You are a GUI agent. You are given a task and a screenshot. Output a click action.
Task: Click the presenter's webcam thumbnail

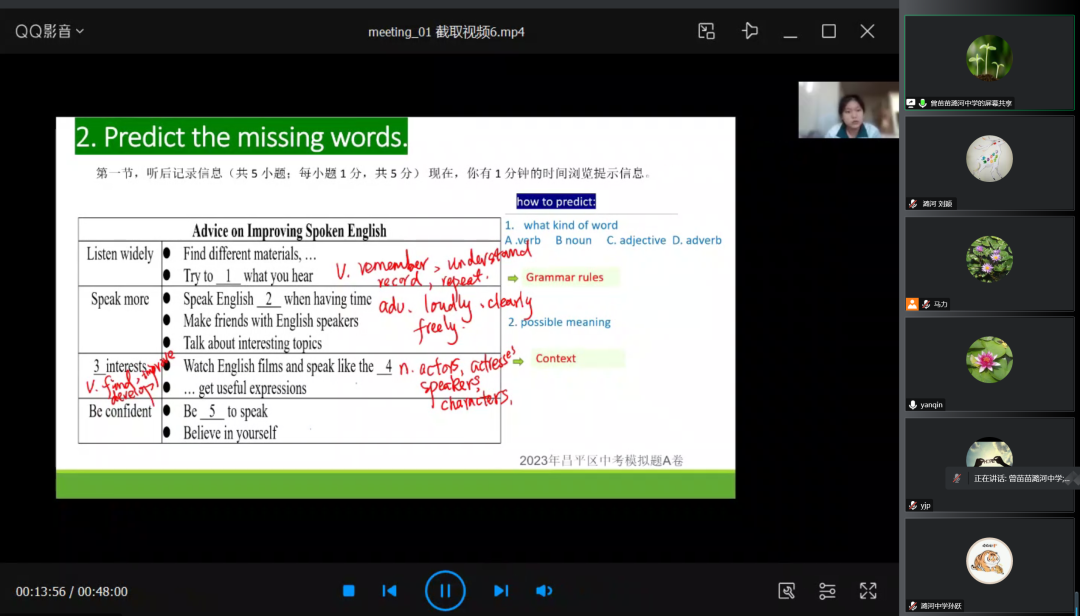click(848, 110)
